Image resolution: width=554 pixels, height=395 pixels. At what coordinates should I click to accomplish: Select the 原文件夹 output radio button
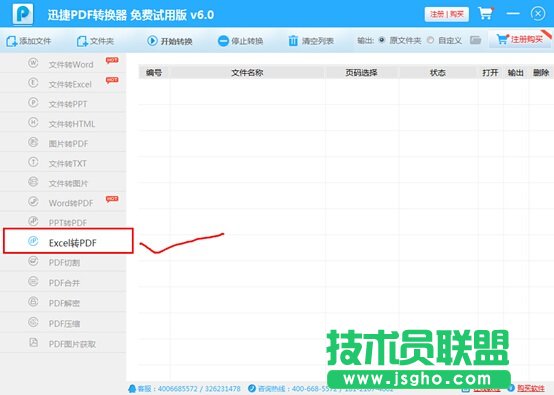point(382,40)
